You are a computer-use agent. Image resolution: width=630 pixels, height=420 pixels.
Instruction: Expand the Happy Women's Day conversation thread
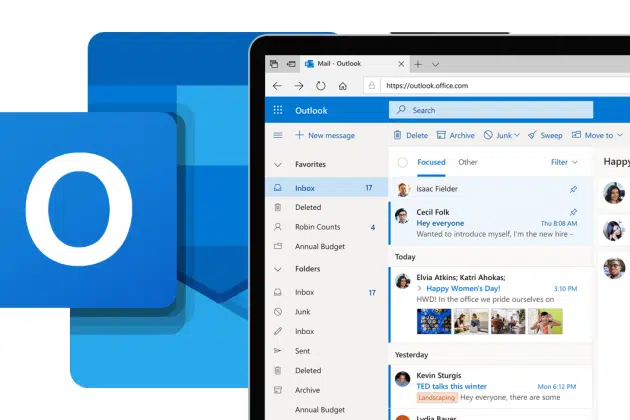click(x=420, y=288)
